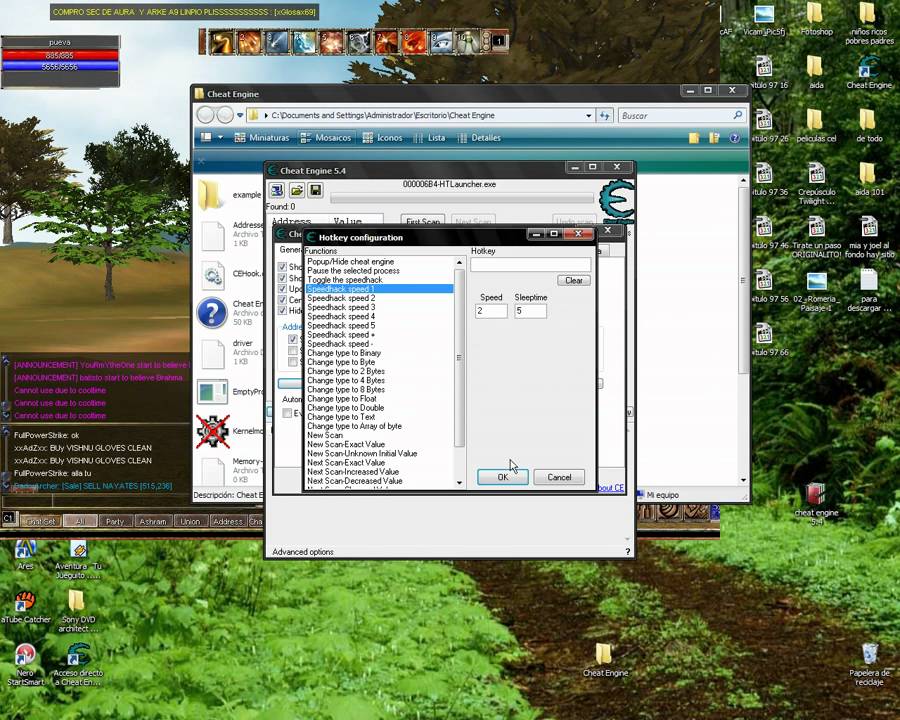This screenshot has width=900, height=720.
Task: Click the Hotkey input field
Action: pos(530,264)
